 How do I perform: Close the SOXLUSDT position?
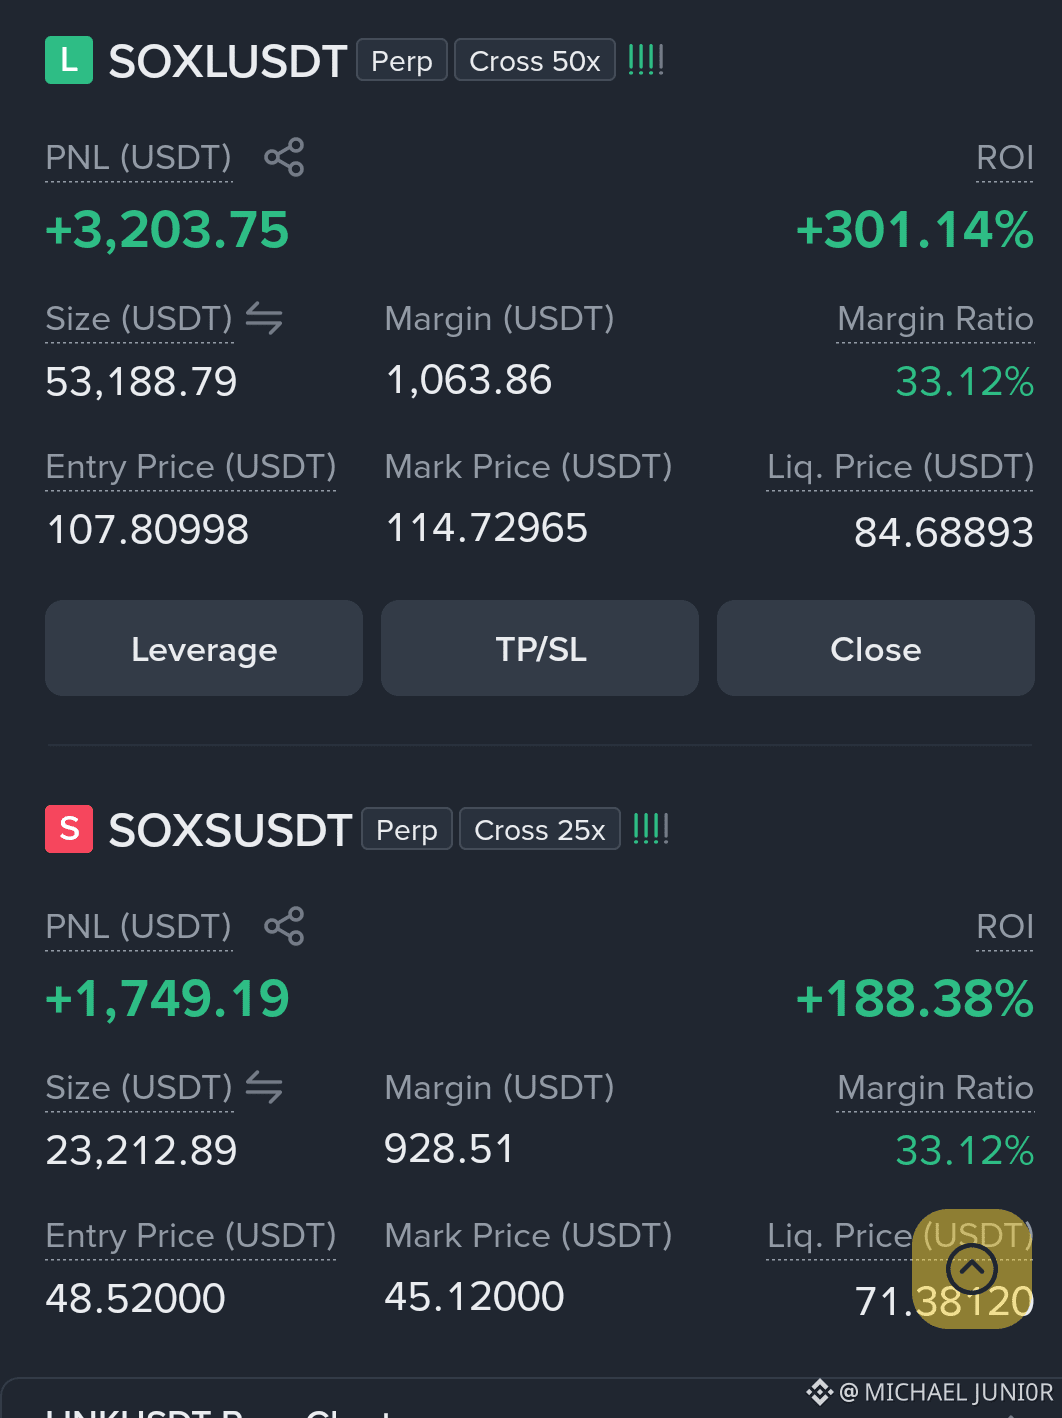pyautogui.click(x=876, y=648)
